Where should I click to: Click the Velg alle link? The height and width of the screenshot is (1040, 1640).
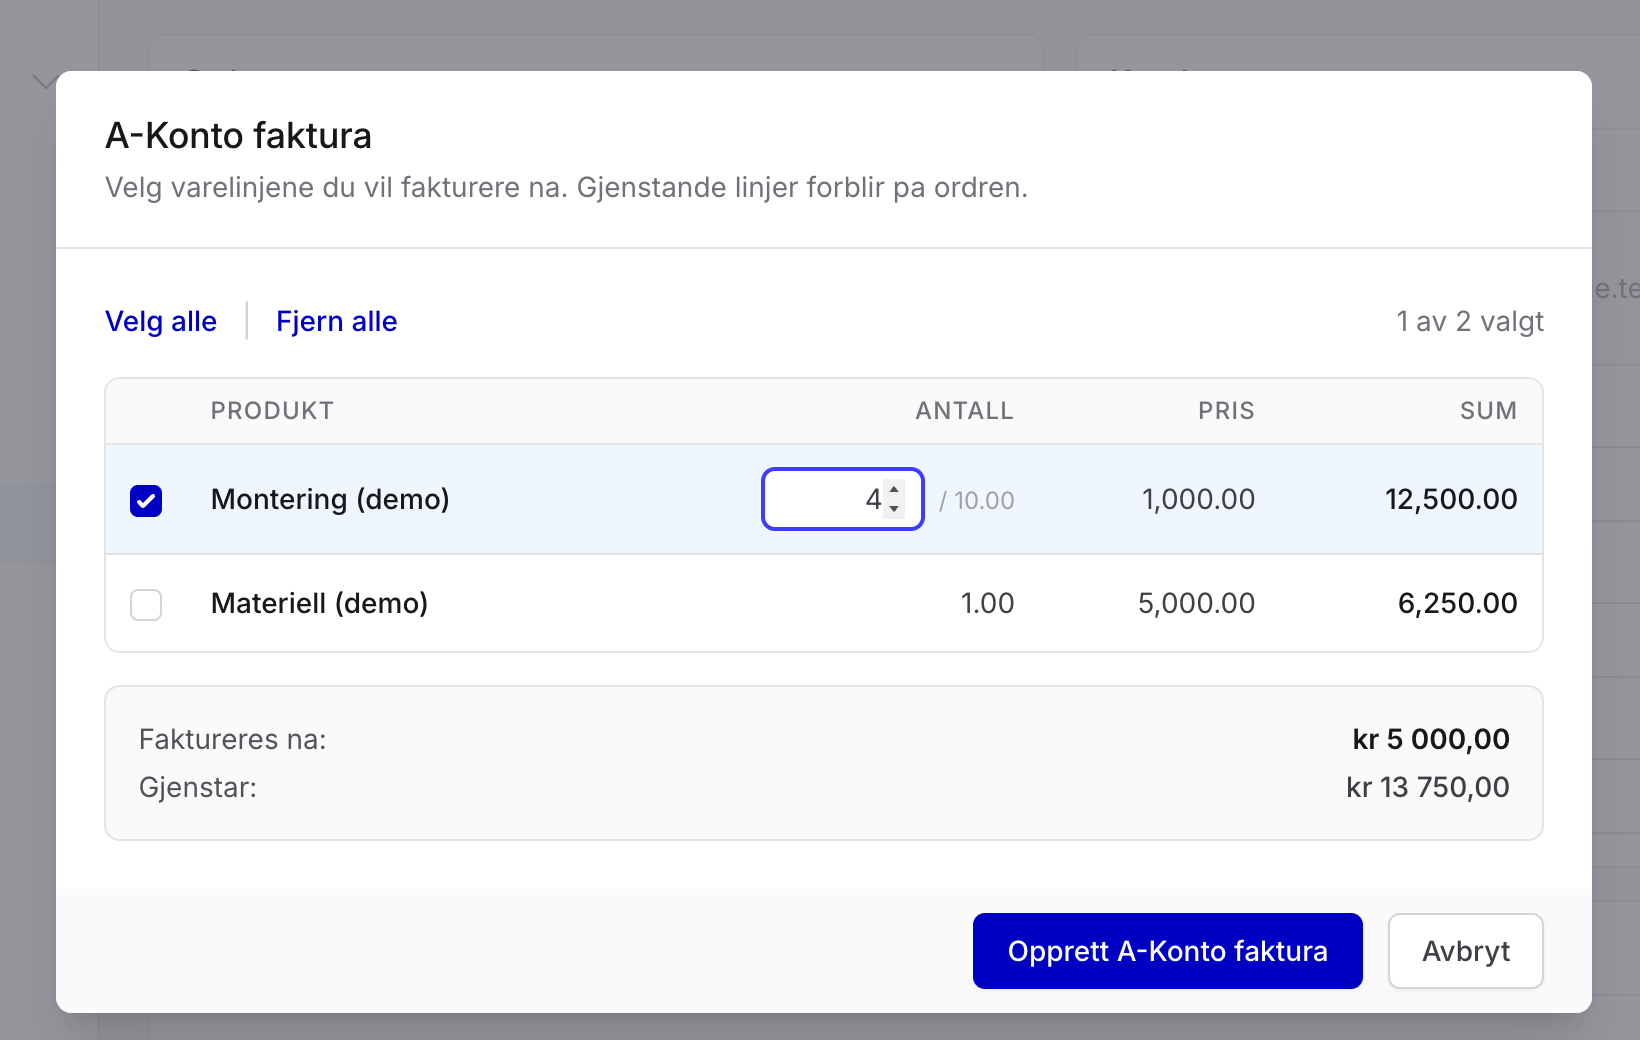161,321
